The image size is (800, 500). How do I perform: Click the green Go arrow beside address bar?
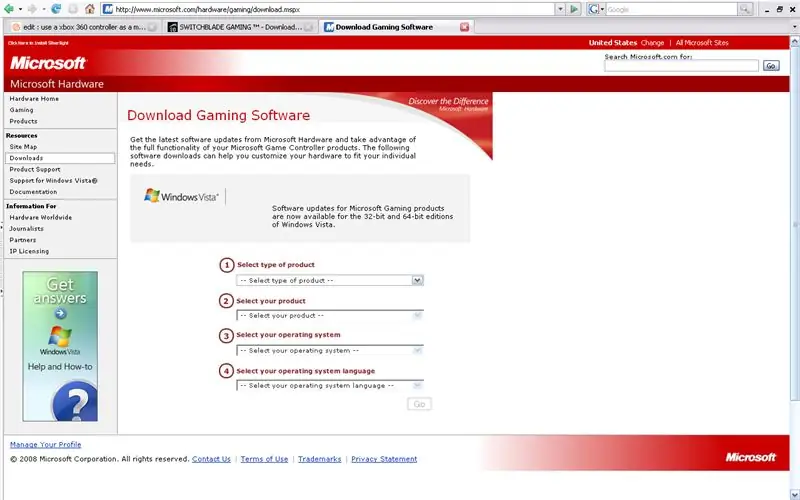pyautogui.click(x=574, y=9)
